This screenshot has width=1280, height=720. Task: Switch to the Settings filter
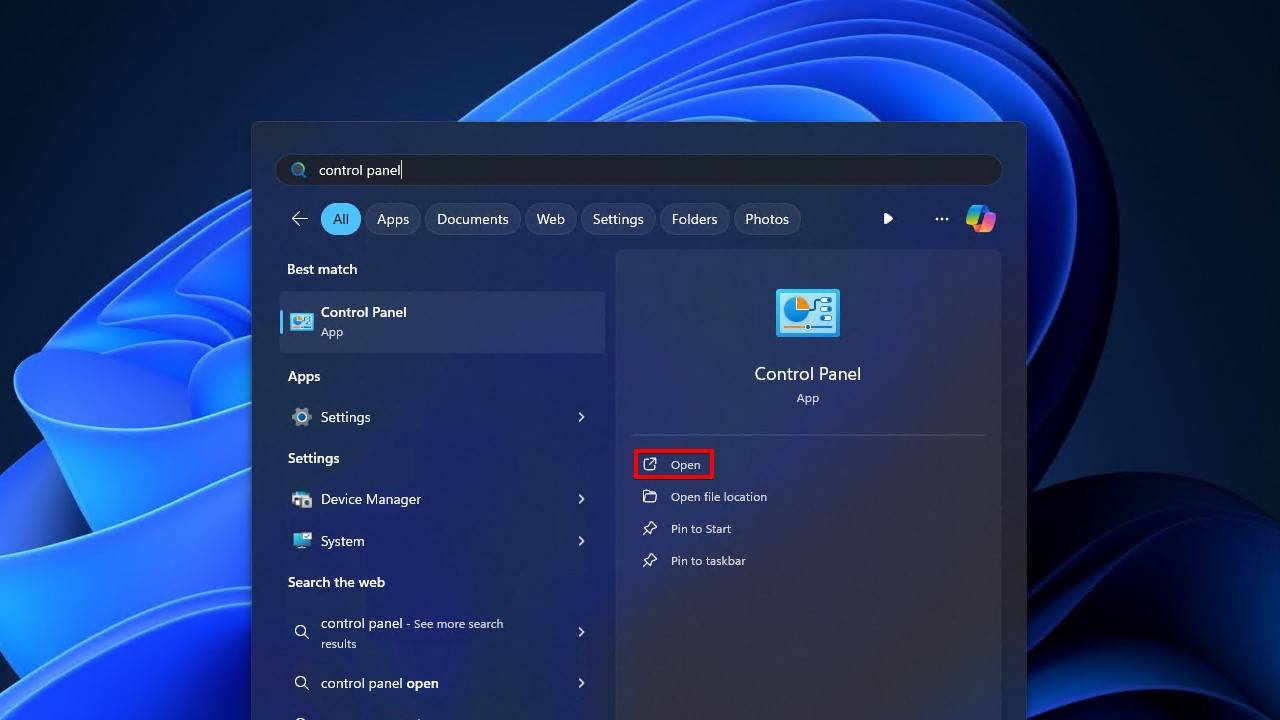point(618,219)
